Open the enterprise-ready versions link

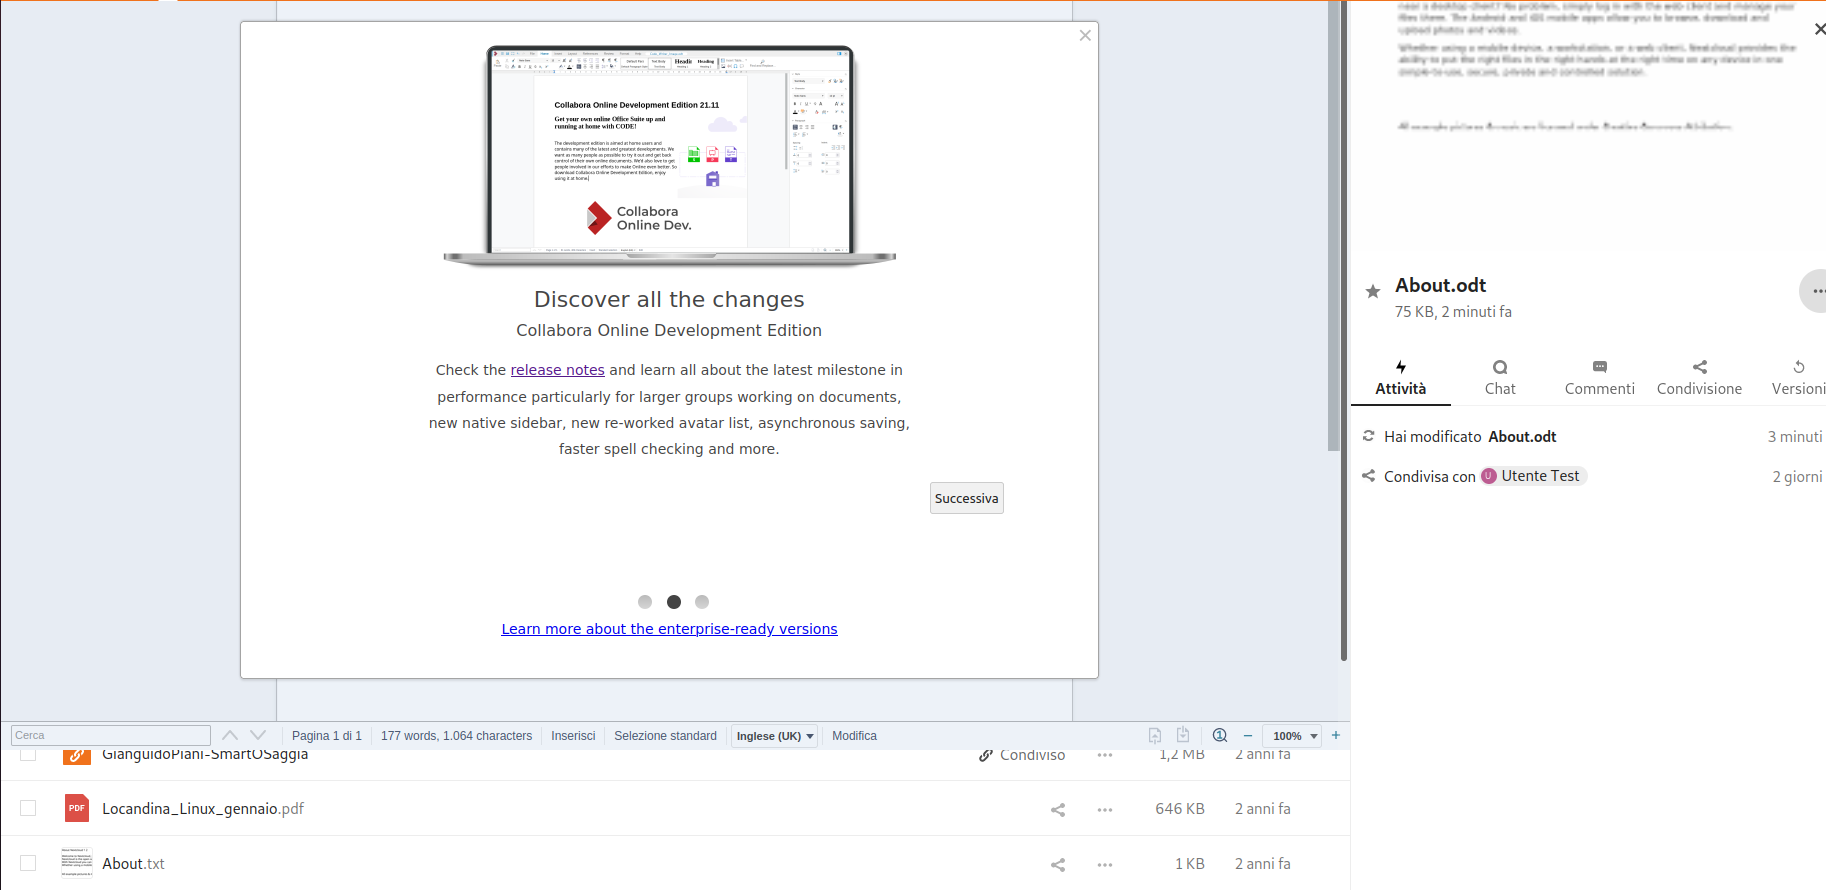(x=669, y=629)
